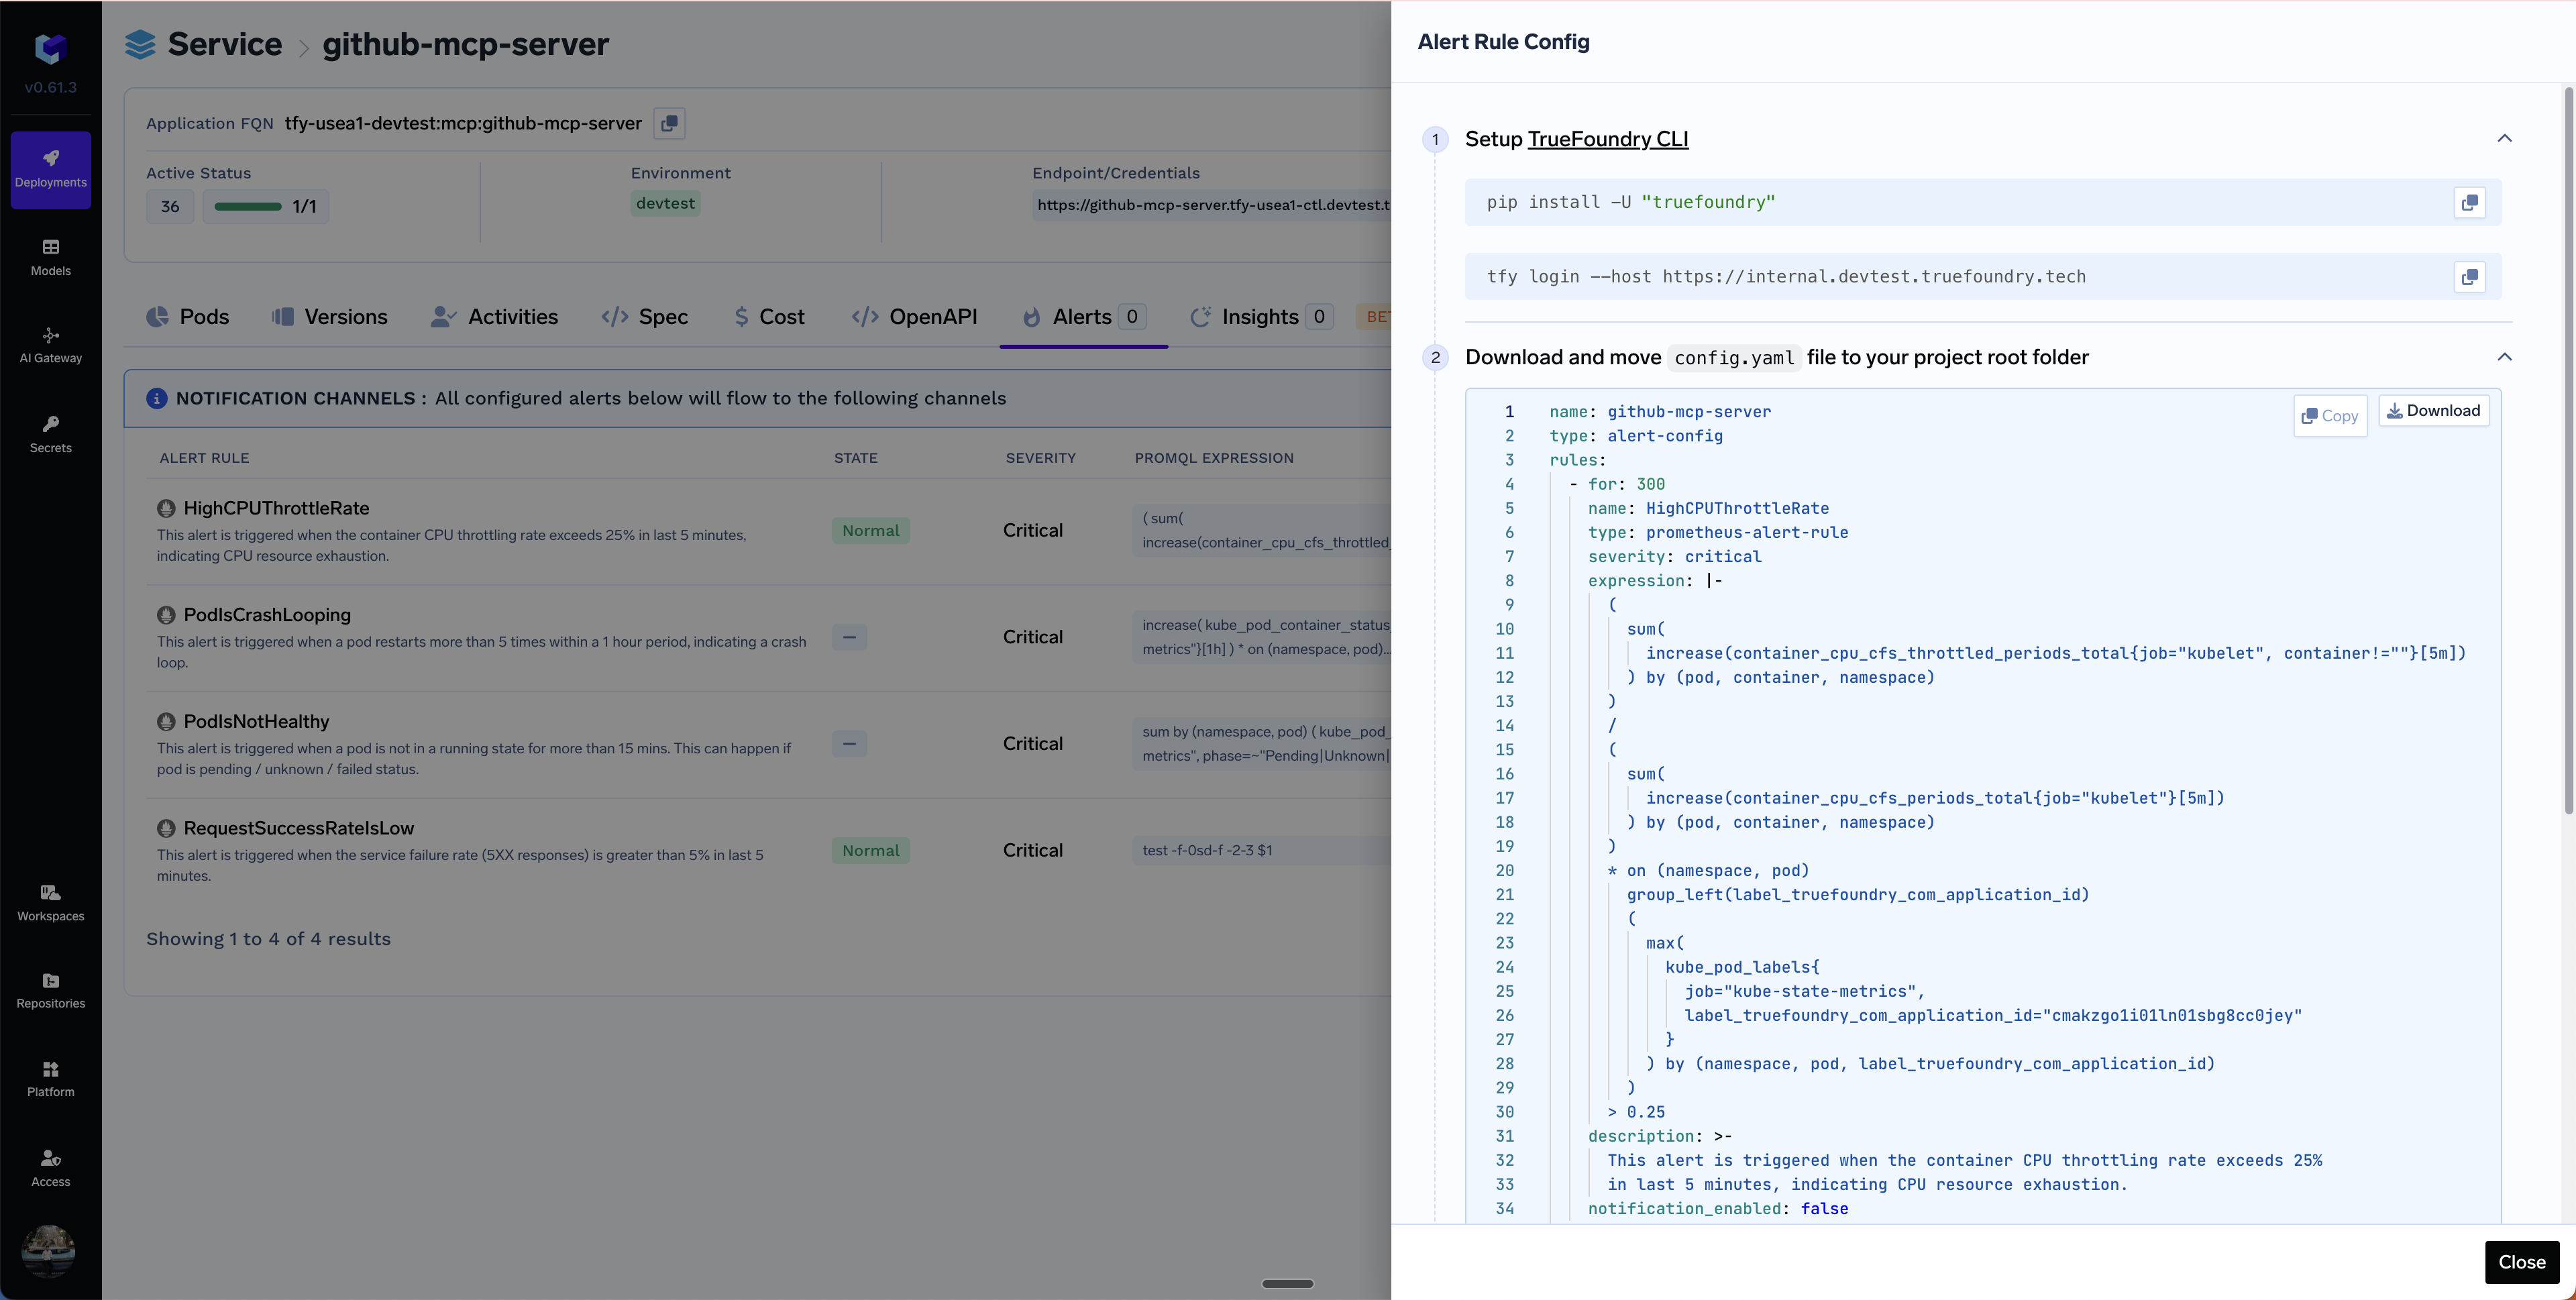The image size is (2576, 1300).
Task: Click the horizontal scrollbar under alerts table
Action: [1287, 1283]
